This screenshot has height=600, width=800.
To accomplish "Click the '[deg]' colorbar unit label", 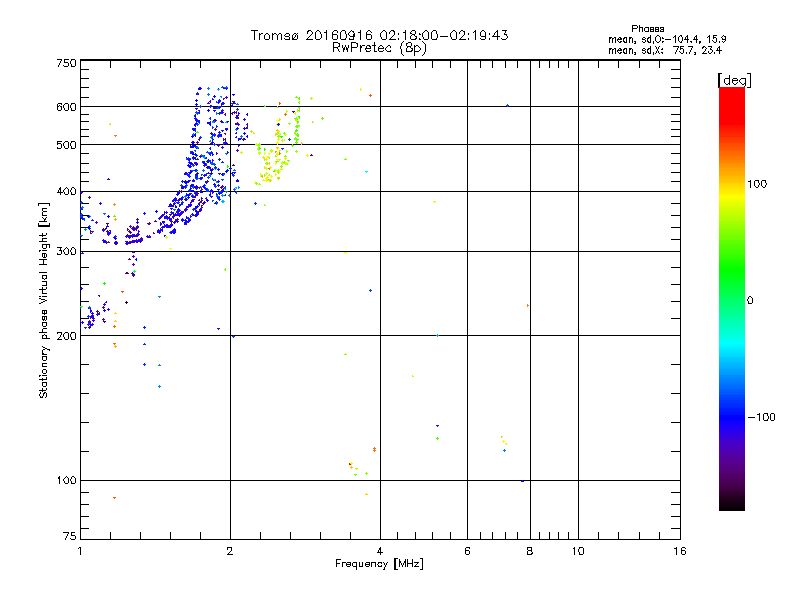I will (734, 80).
